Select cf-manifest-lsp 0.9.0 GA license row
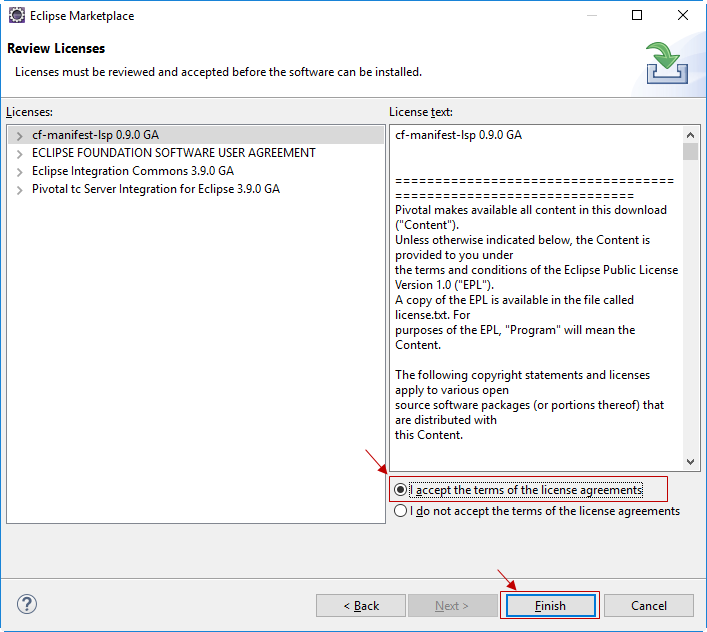Viewport: 707px width, 632px height. (x=196, y=135)
